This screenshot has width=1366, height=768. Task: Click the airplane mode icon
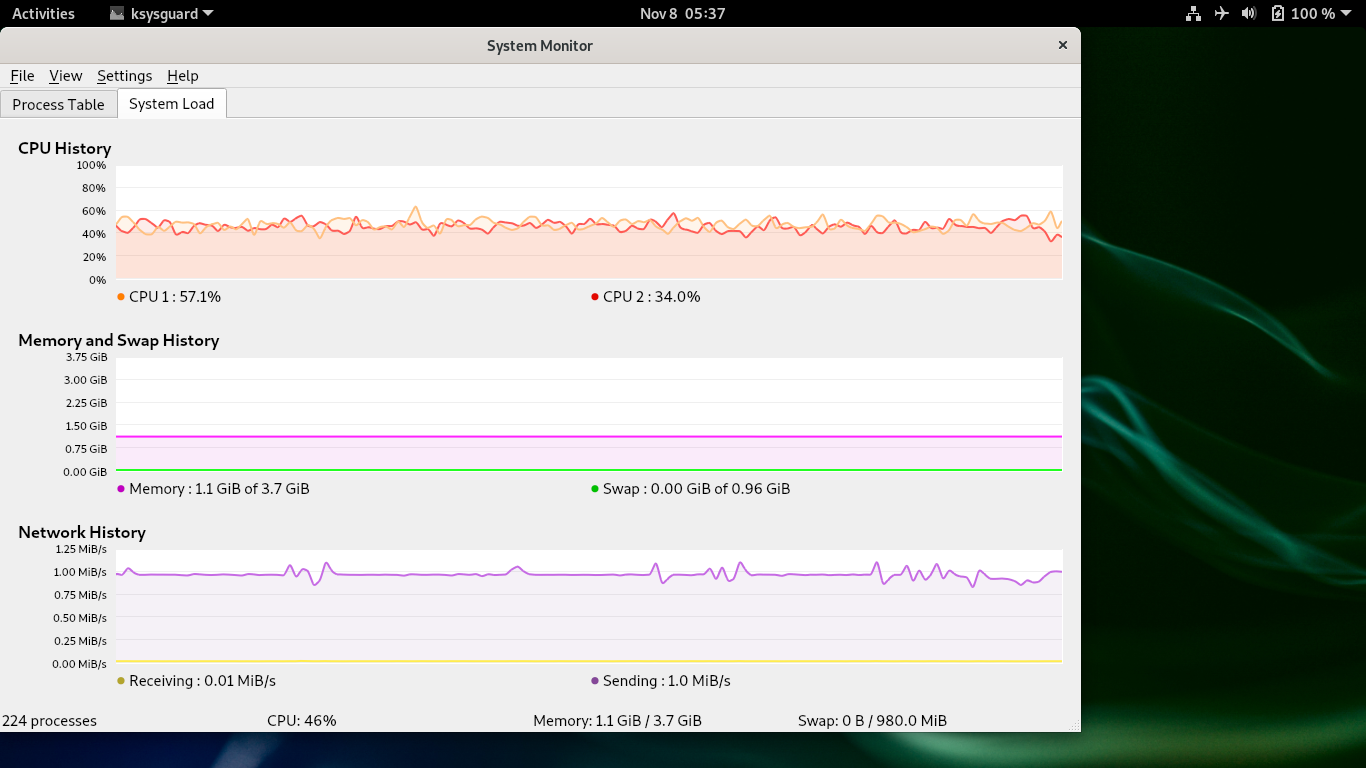(x=1221, y=13)
